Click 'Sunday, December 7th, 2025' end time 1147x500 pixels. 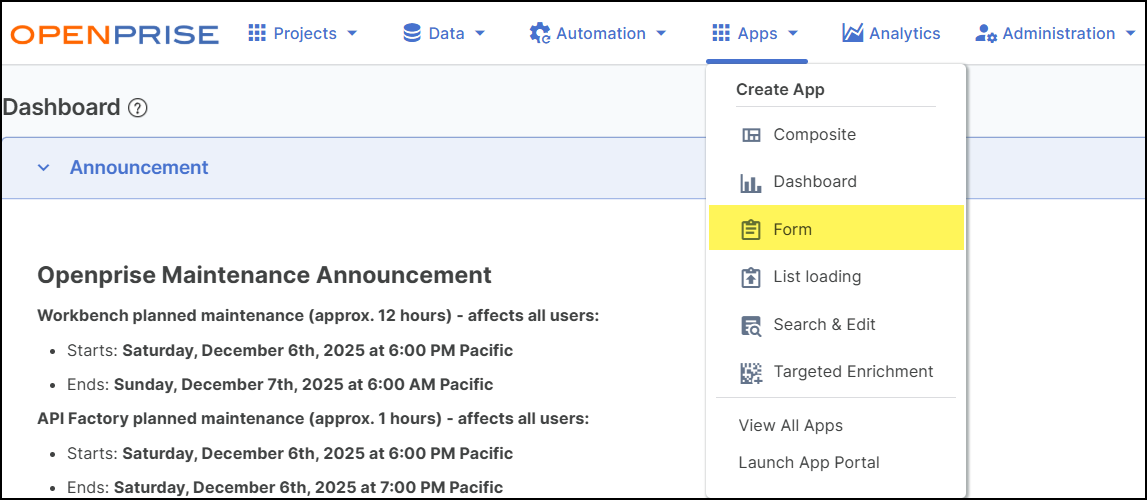pos(304,385)
